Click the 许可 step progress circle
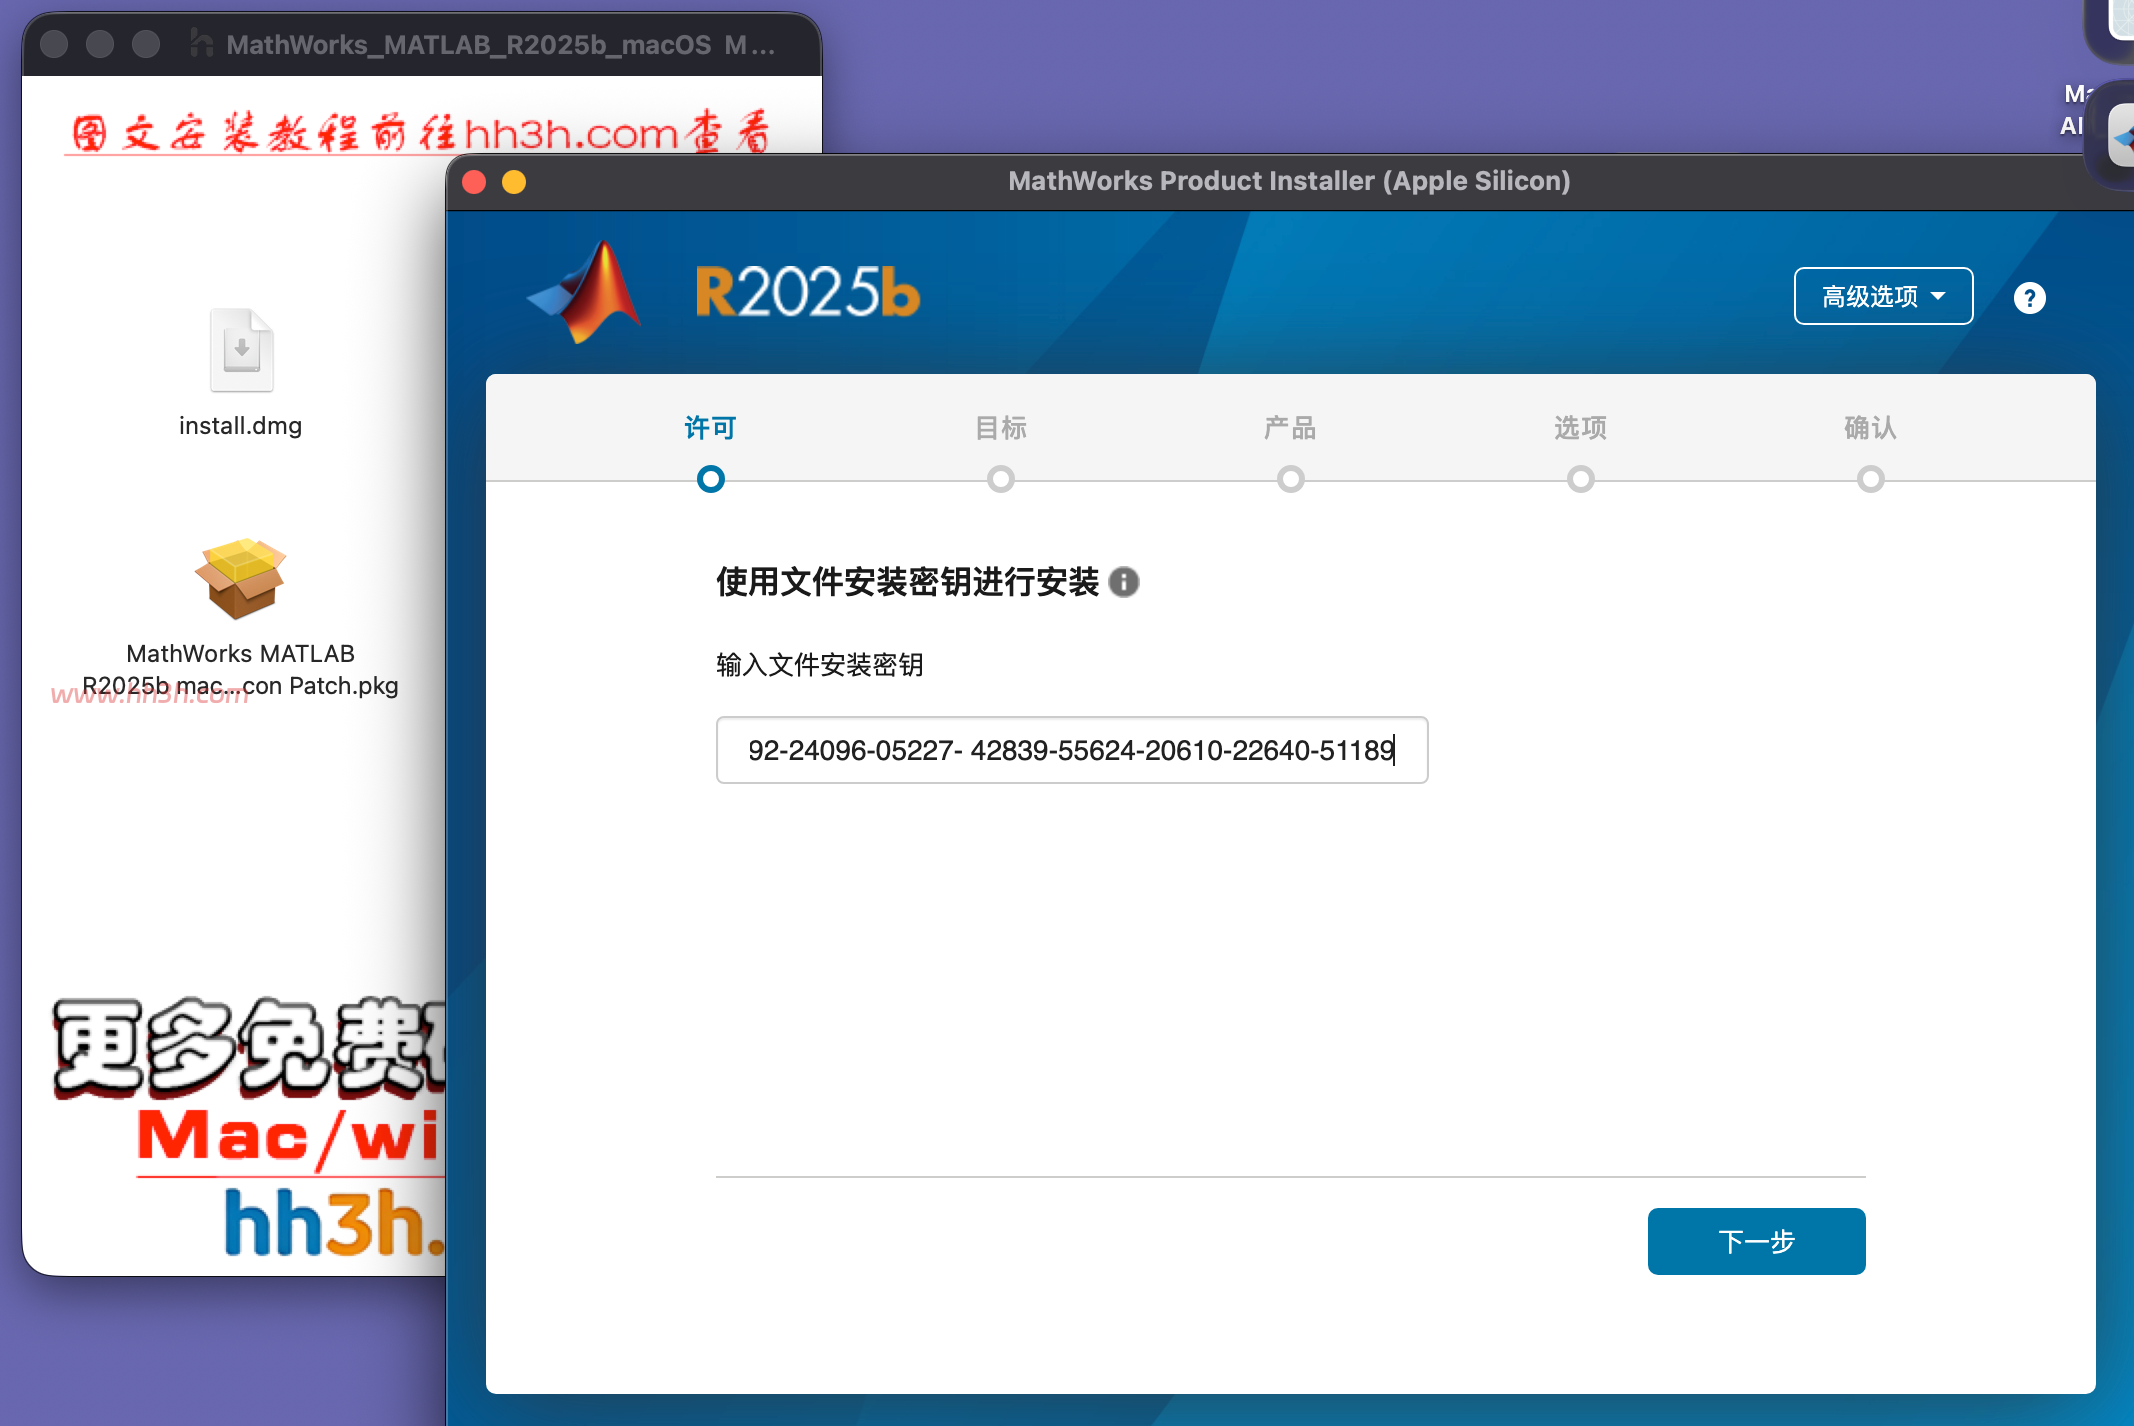2134x1426 pixels. coord(710,479)
